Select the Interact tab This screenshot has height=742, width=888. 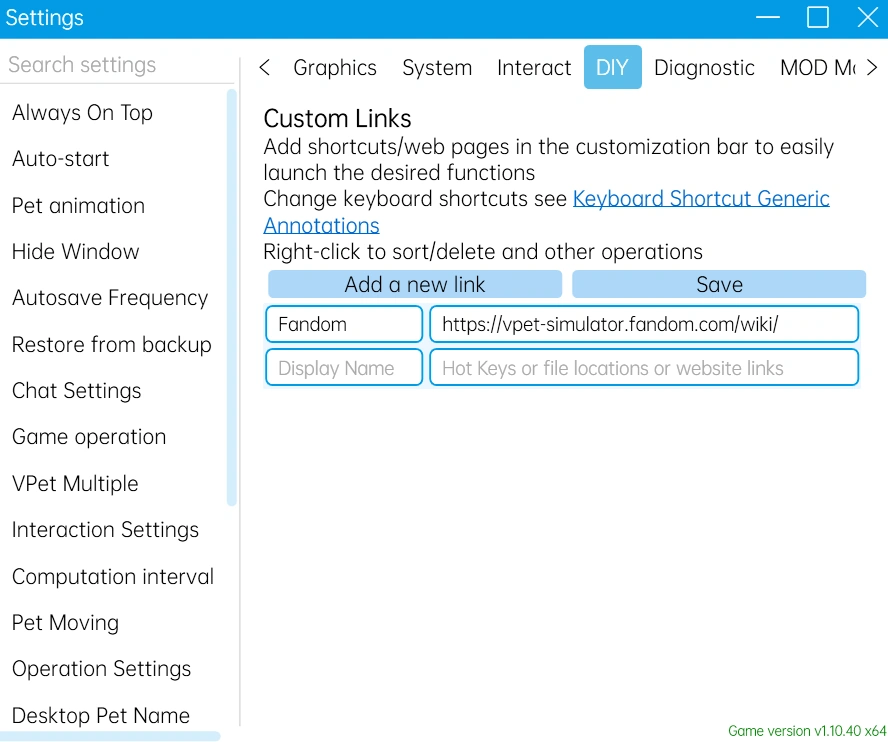(x=534, y=68)
